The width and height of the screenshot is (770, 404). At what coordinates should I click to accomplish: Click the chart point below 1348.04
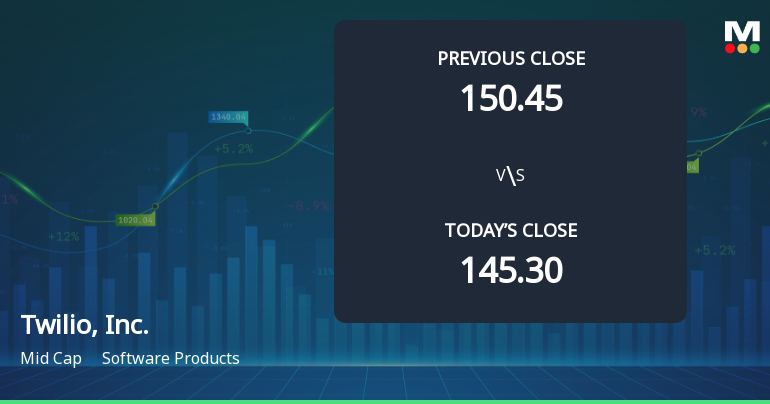click(x=248, y=131)
